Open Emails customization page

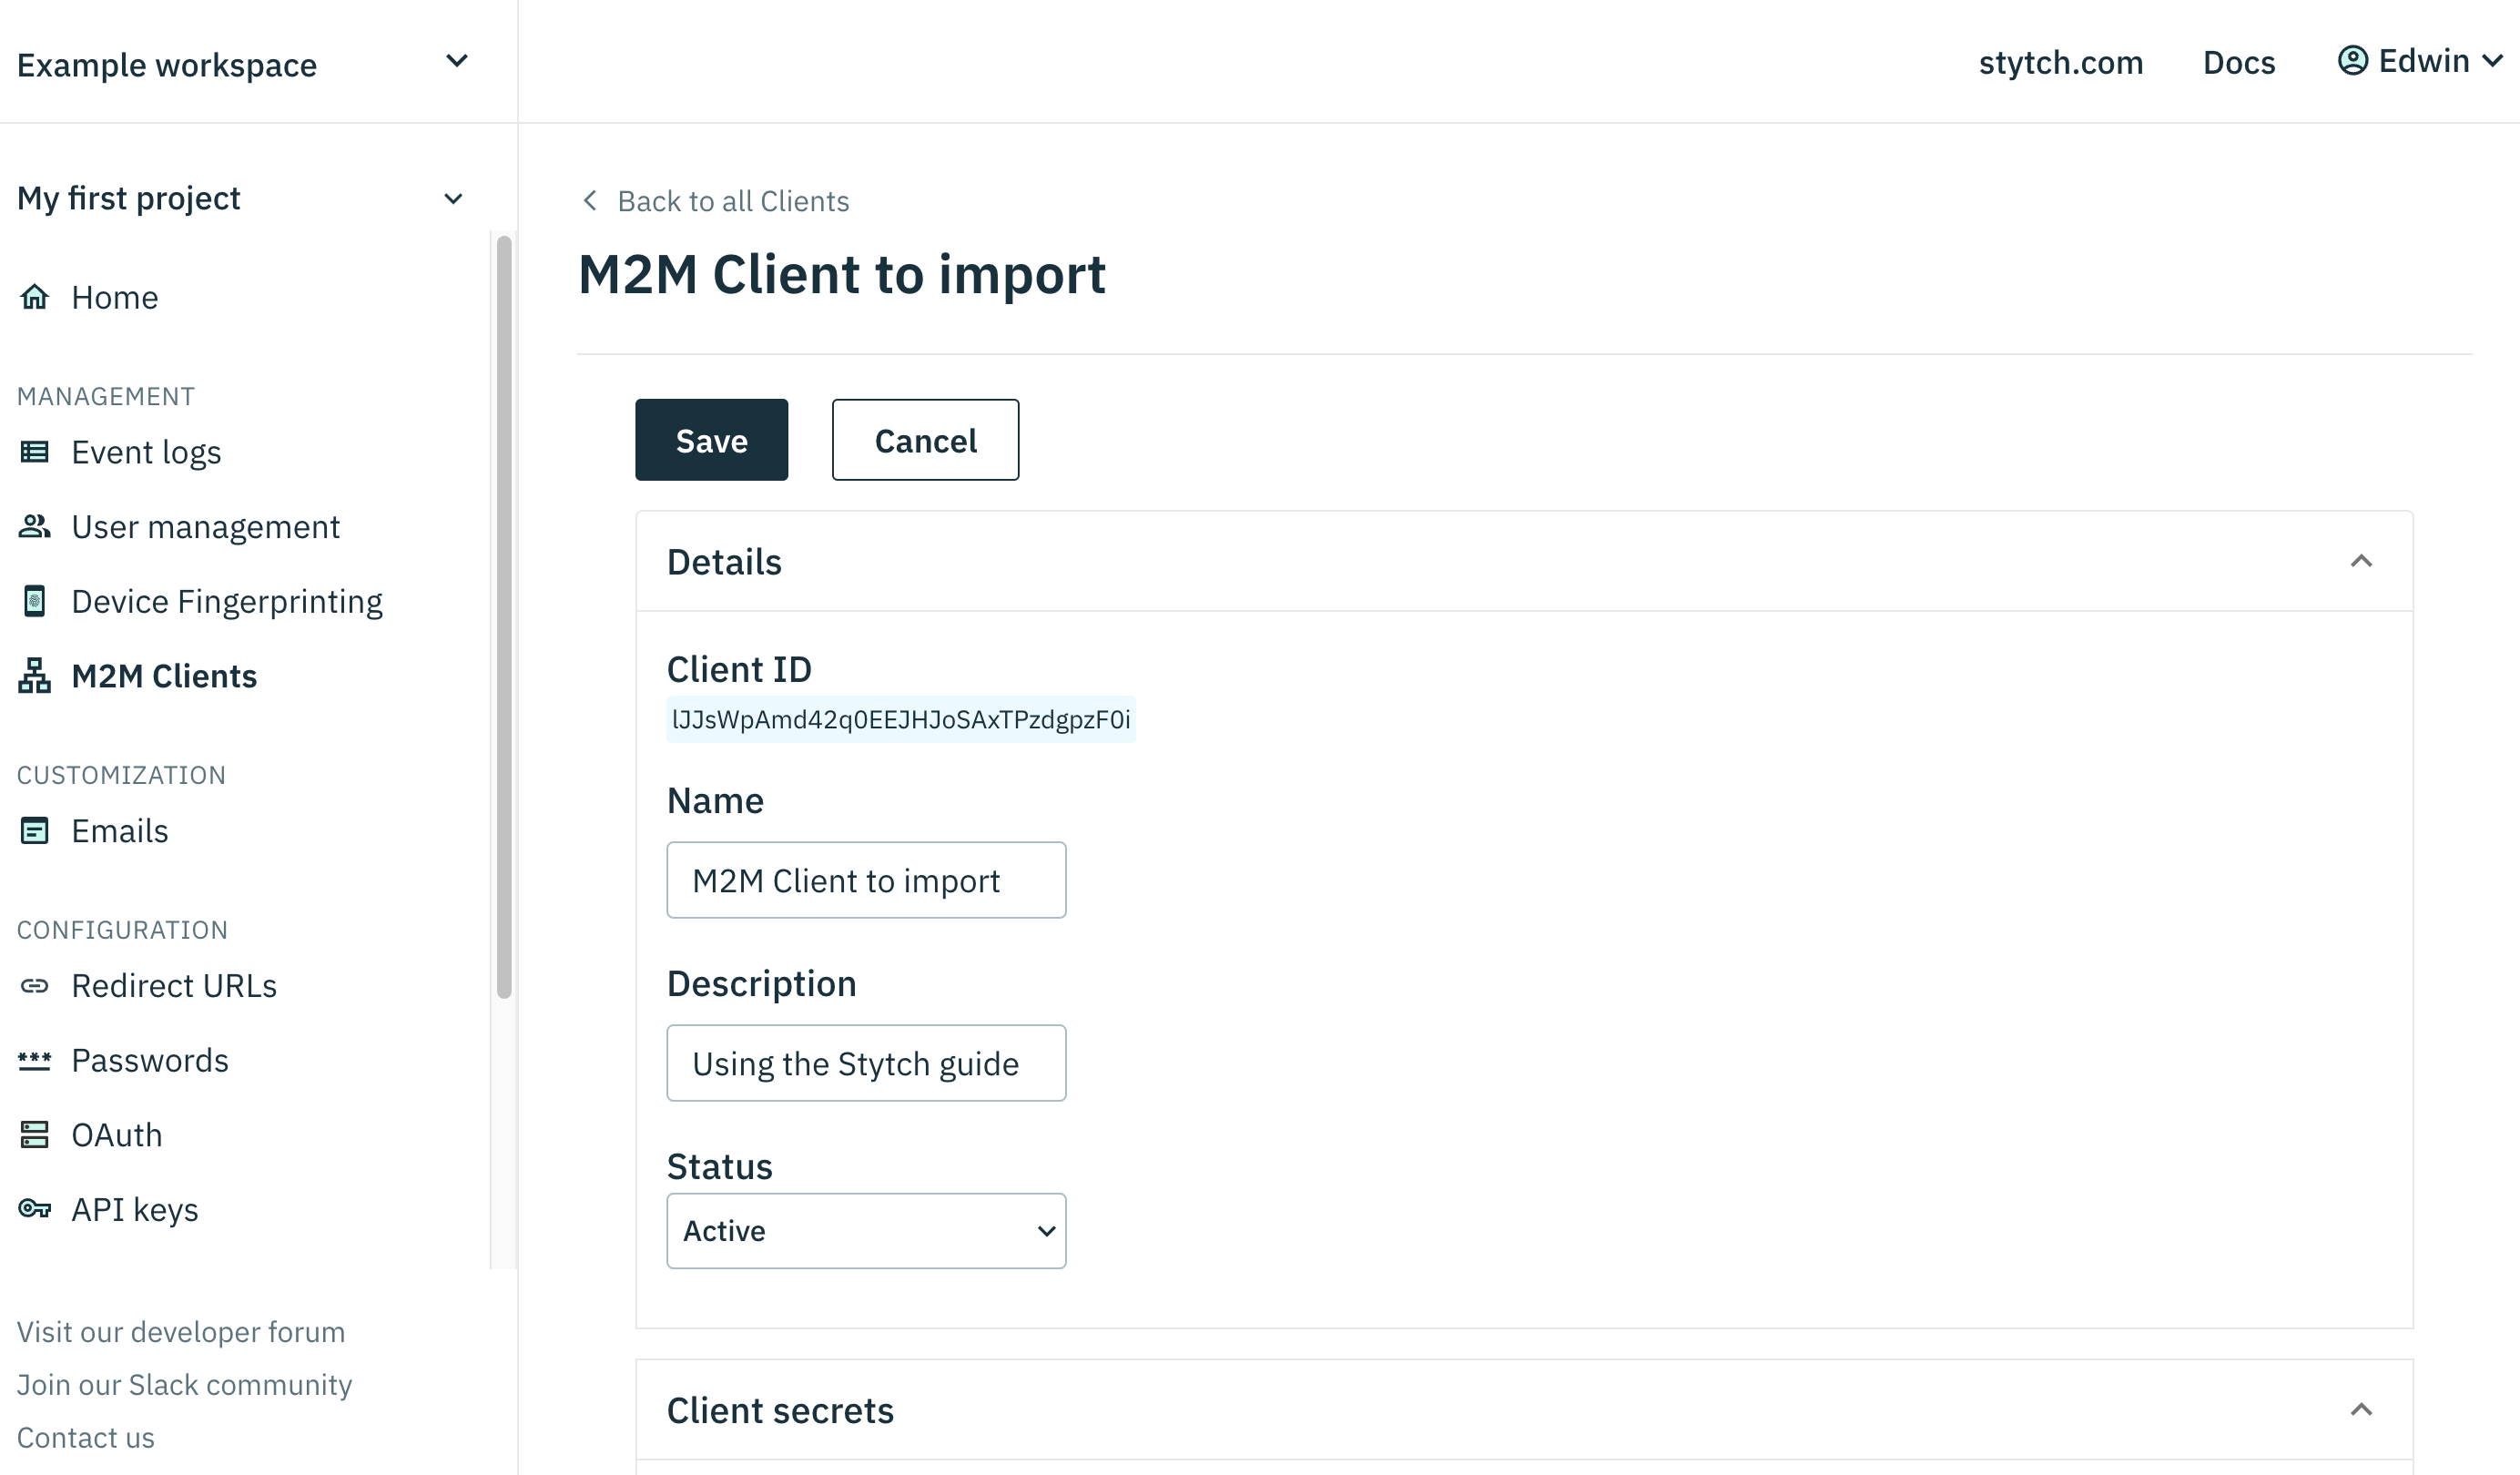(x=119, y=831)
